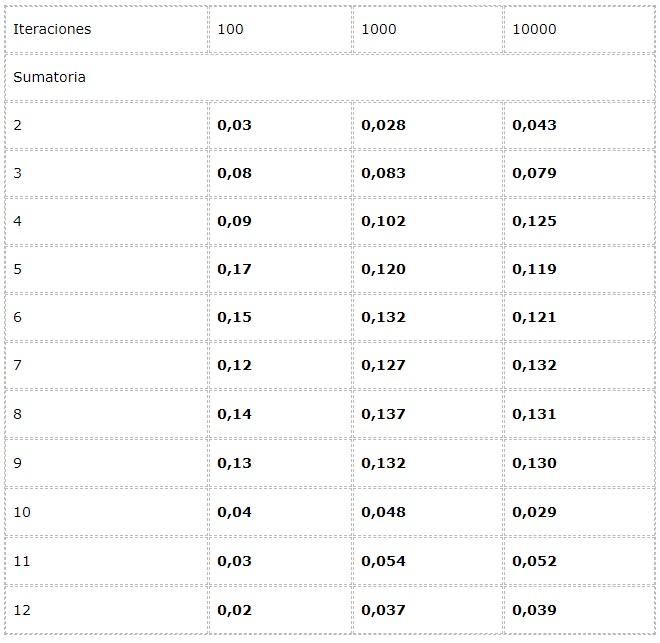This screenshot has width=660, height=643.
Task: Select the 10000 iterations column header
Action: pos(534,29)
